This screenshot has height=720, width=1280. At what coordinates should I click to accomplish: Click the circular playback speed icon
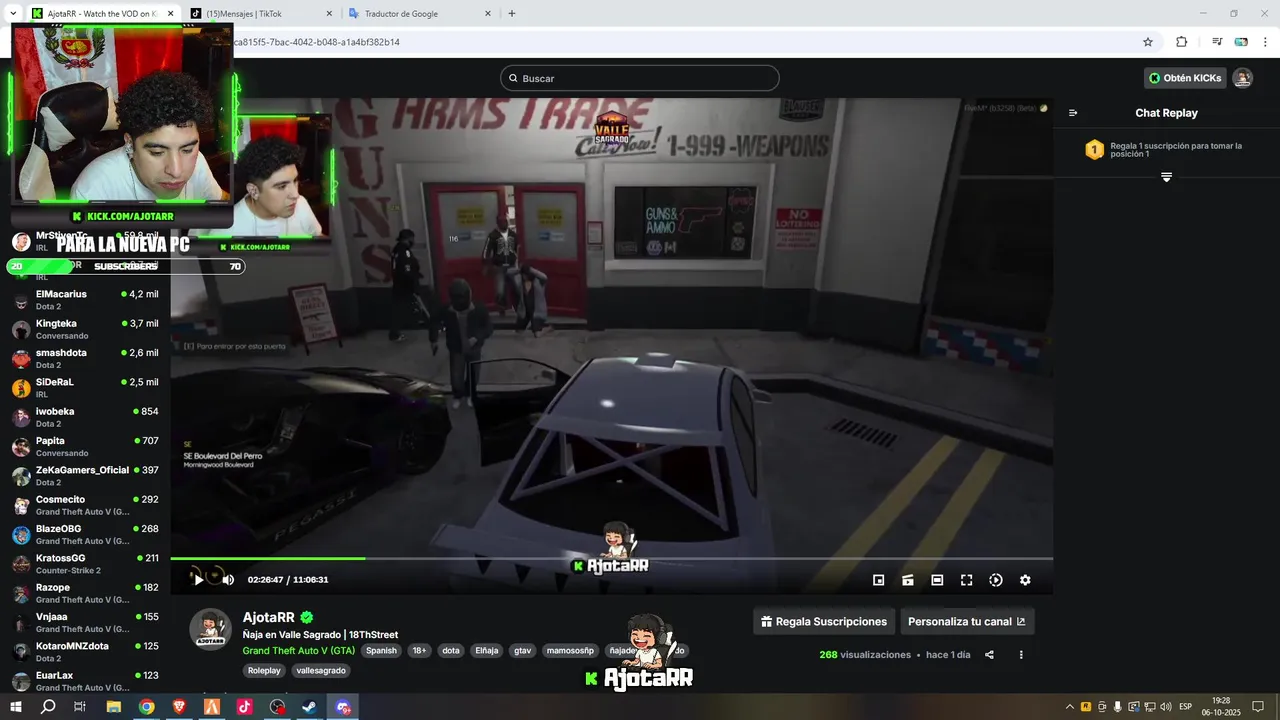(996, 580)
